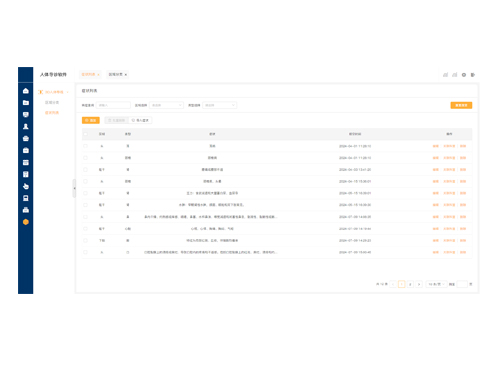Screen dimensions: 500x368
Task: Select the pointing hand sidebar icon
Action: click(26, 186)
